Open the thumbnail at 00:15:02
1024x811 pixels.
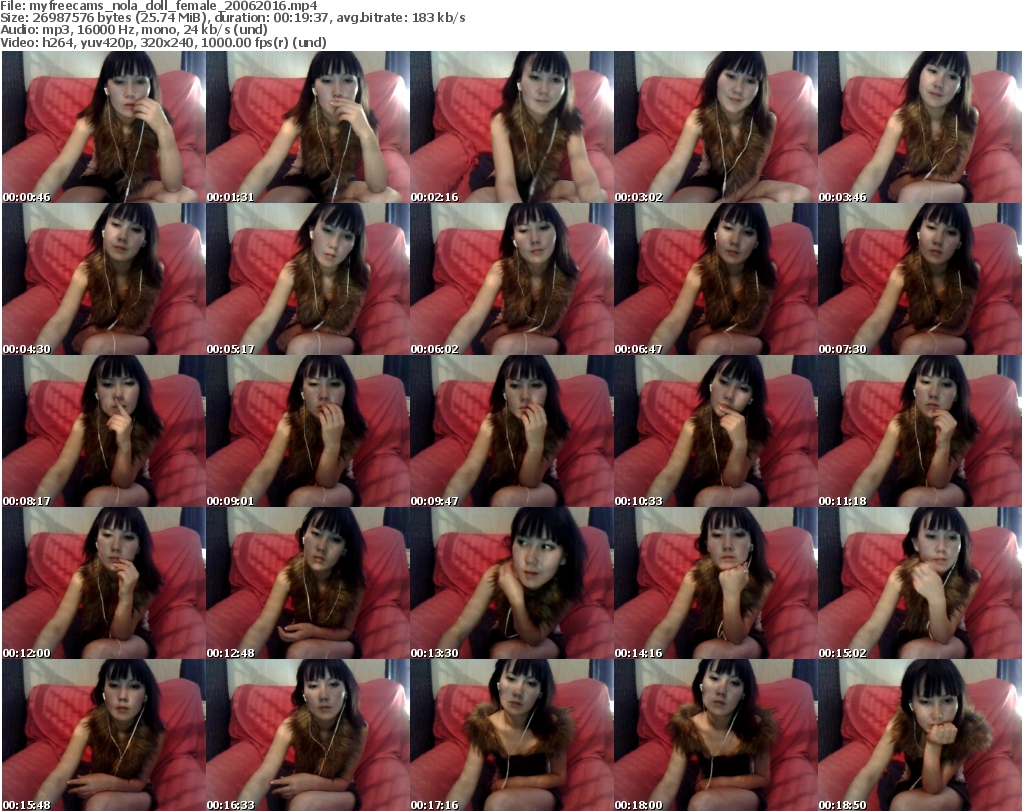(x=920, y=583)
